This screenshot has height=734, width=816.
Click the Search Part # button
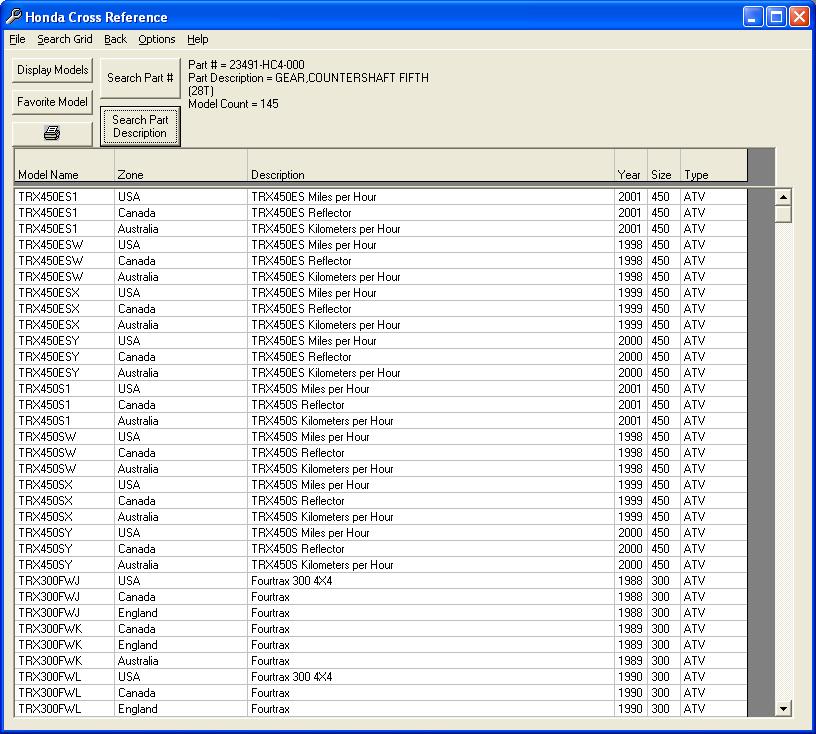139,77
